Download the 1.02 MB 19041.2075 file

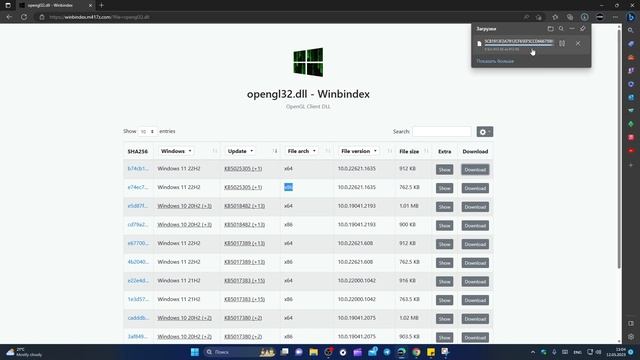(475, 319)
